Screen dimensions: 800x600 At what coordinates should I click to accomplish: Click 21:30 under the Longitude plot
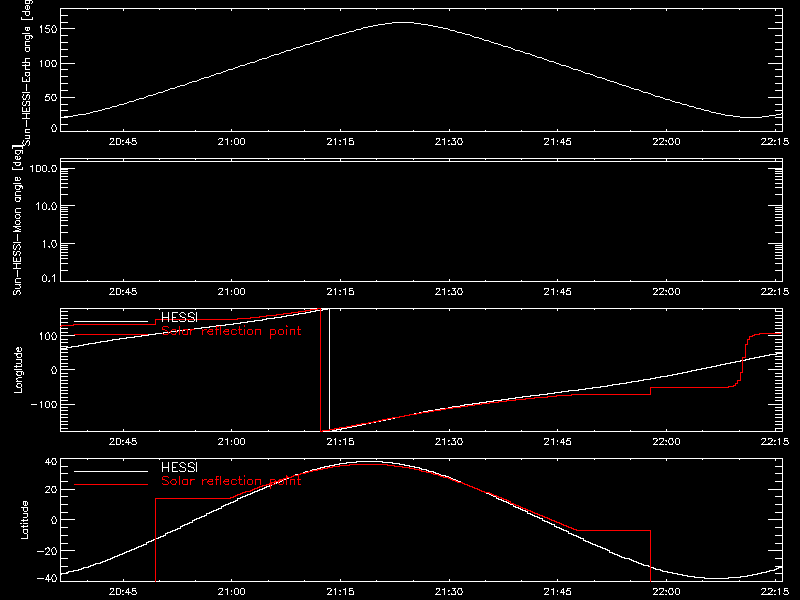point(449,442)
